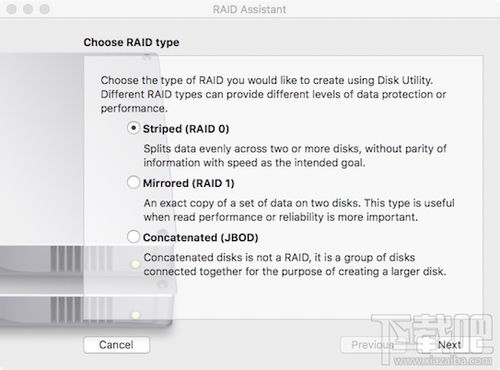Viewport: 500px width, 370px height.
Task: Click the greyed-out Previous button
Action: tap(373, 345)
